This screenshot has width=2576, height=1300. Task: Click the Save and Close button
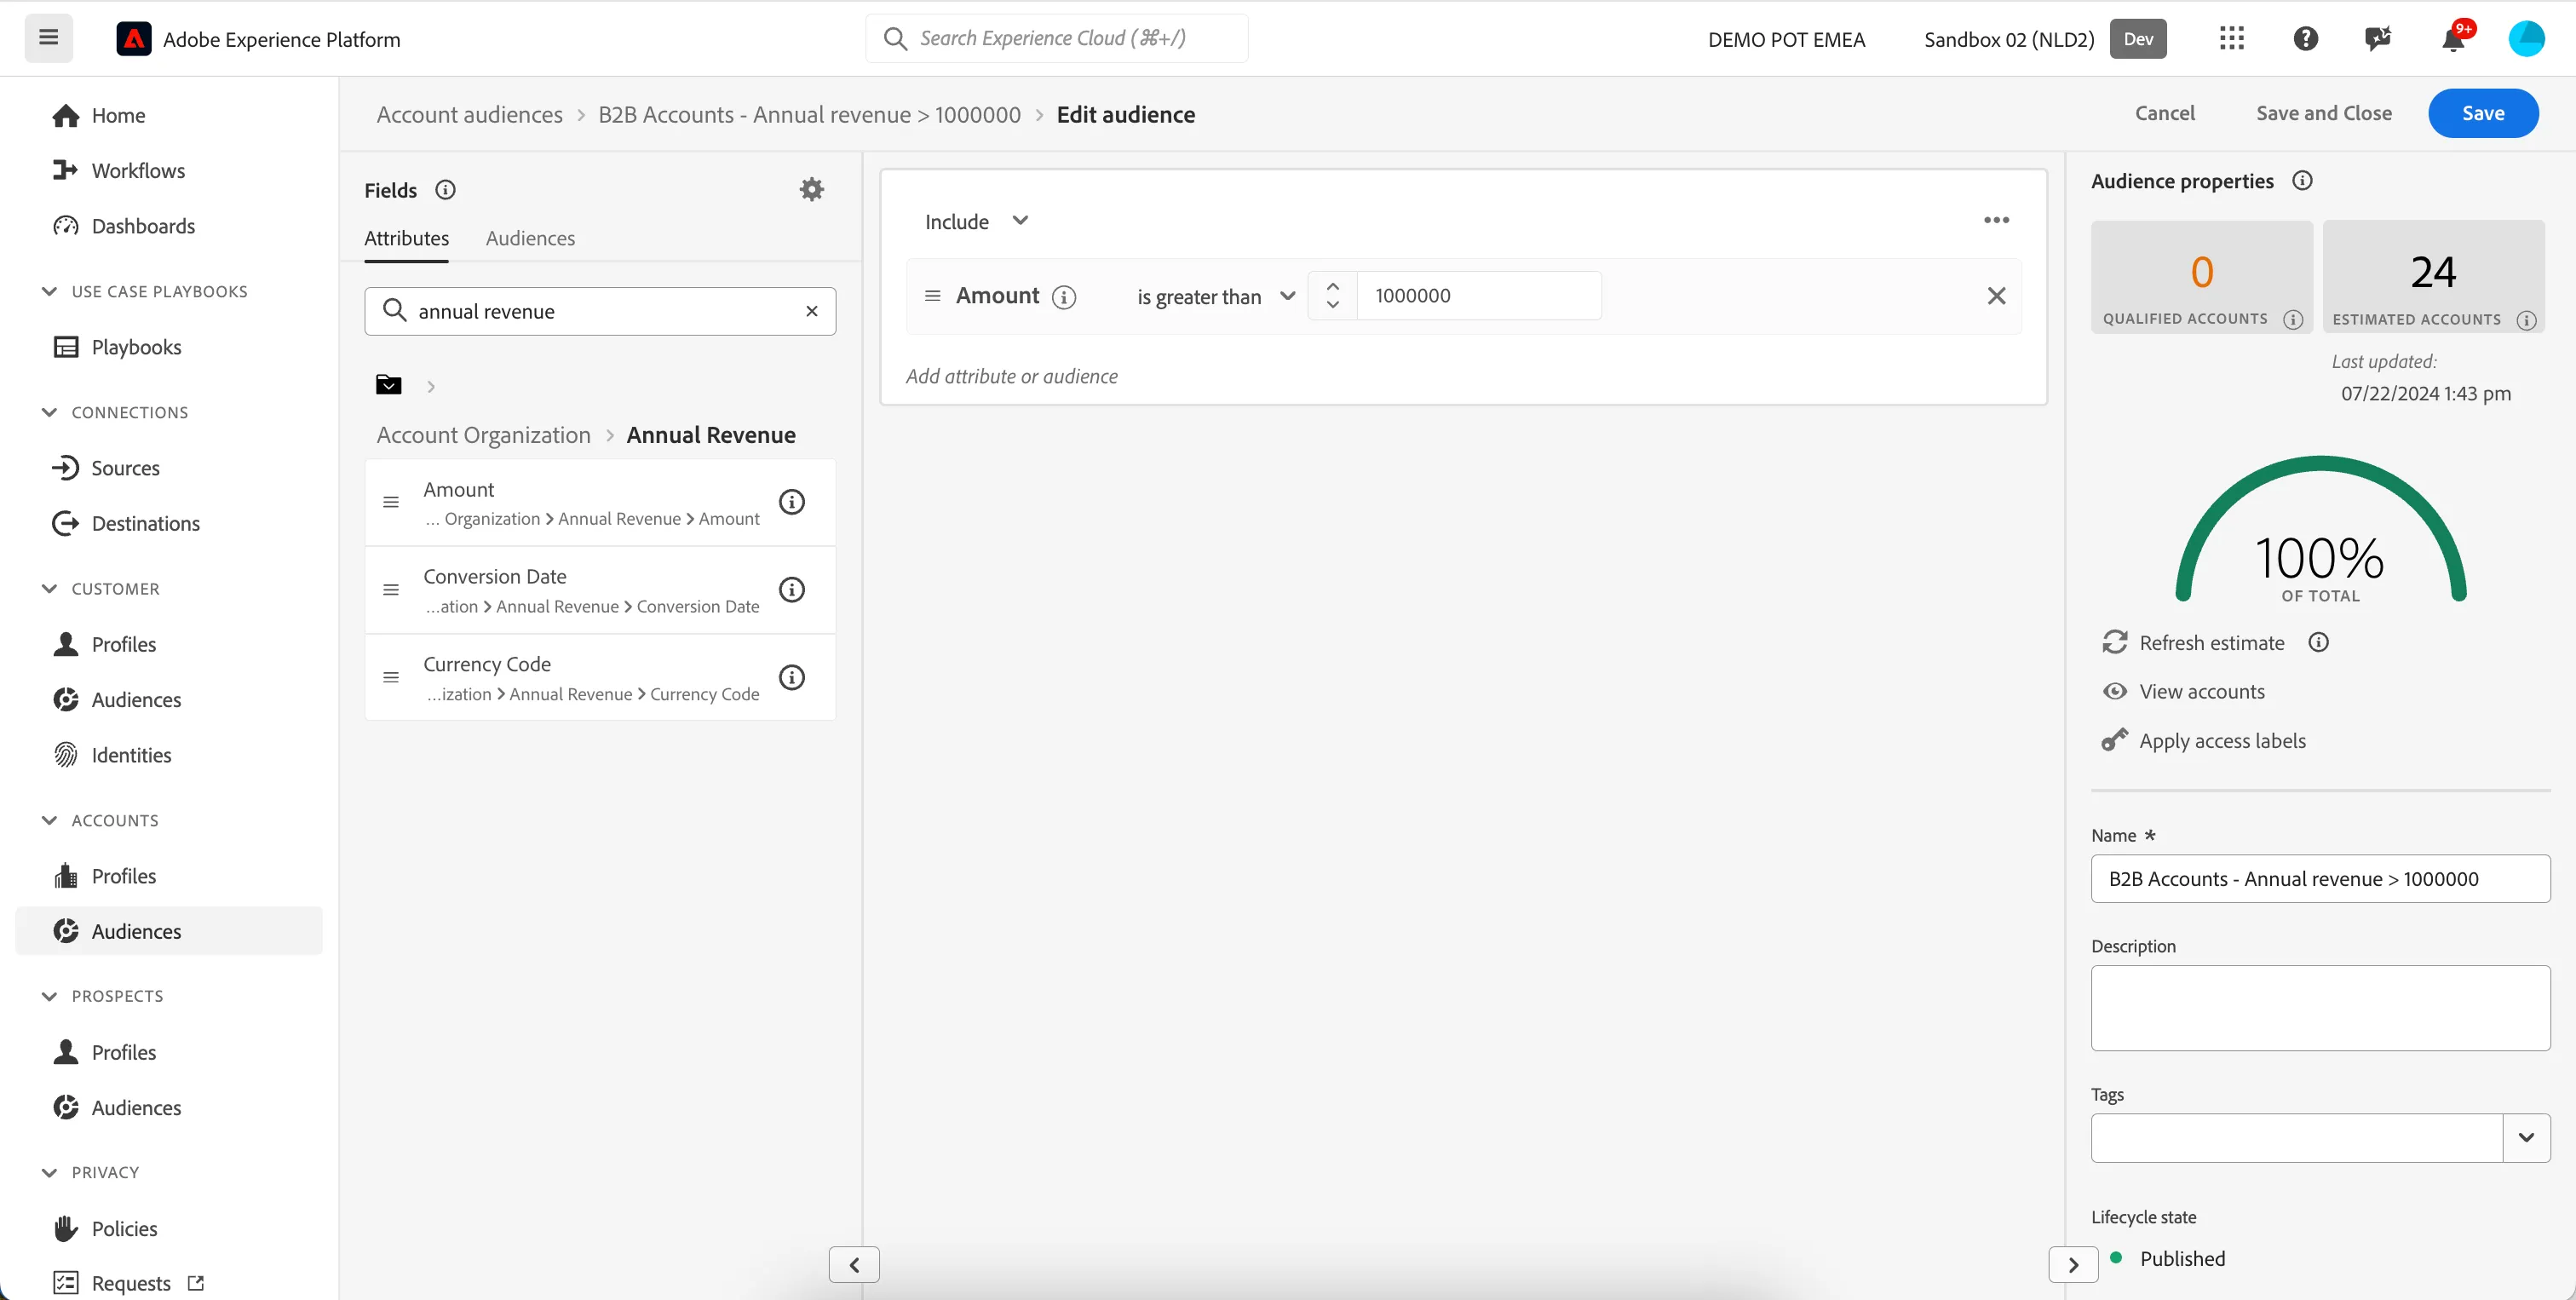click(x=2323, y=113)
